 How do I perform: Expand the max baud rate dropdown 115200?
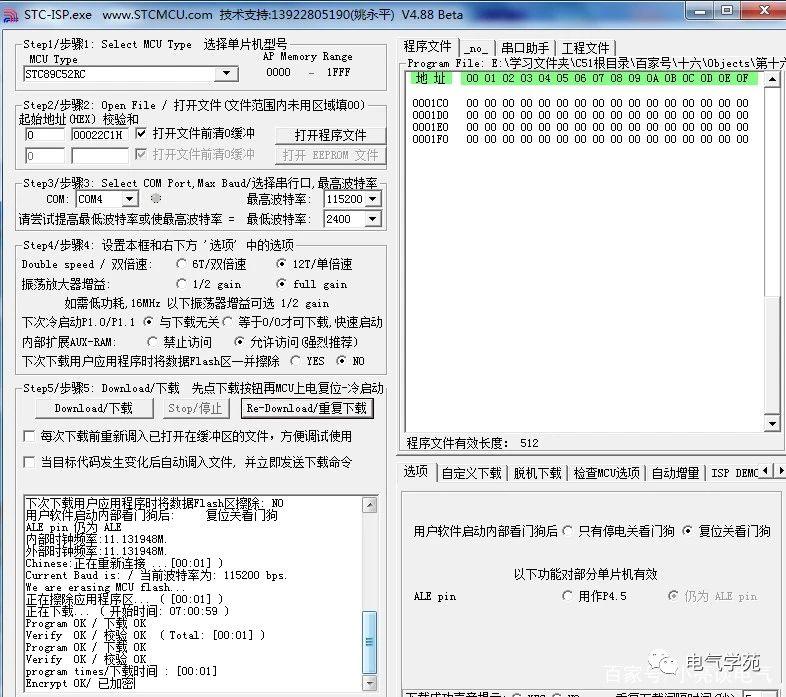pyautogui.click(x=372, y=199)
